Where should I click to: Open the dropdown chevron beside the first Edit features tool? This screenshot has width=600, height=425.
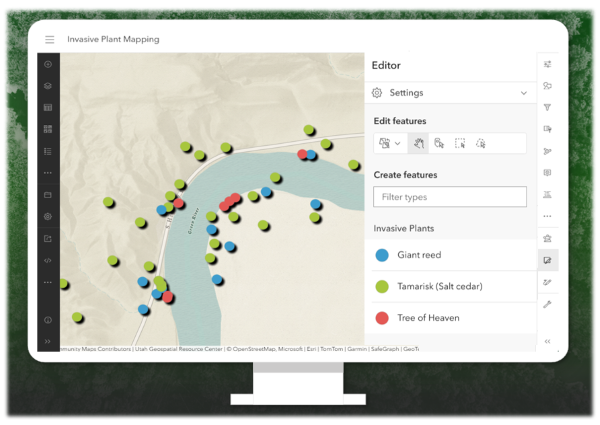(398, 144)
